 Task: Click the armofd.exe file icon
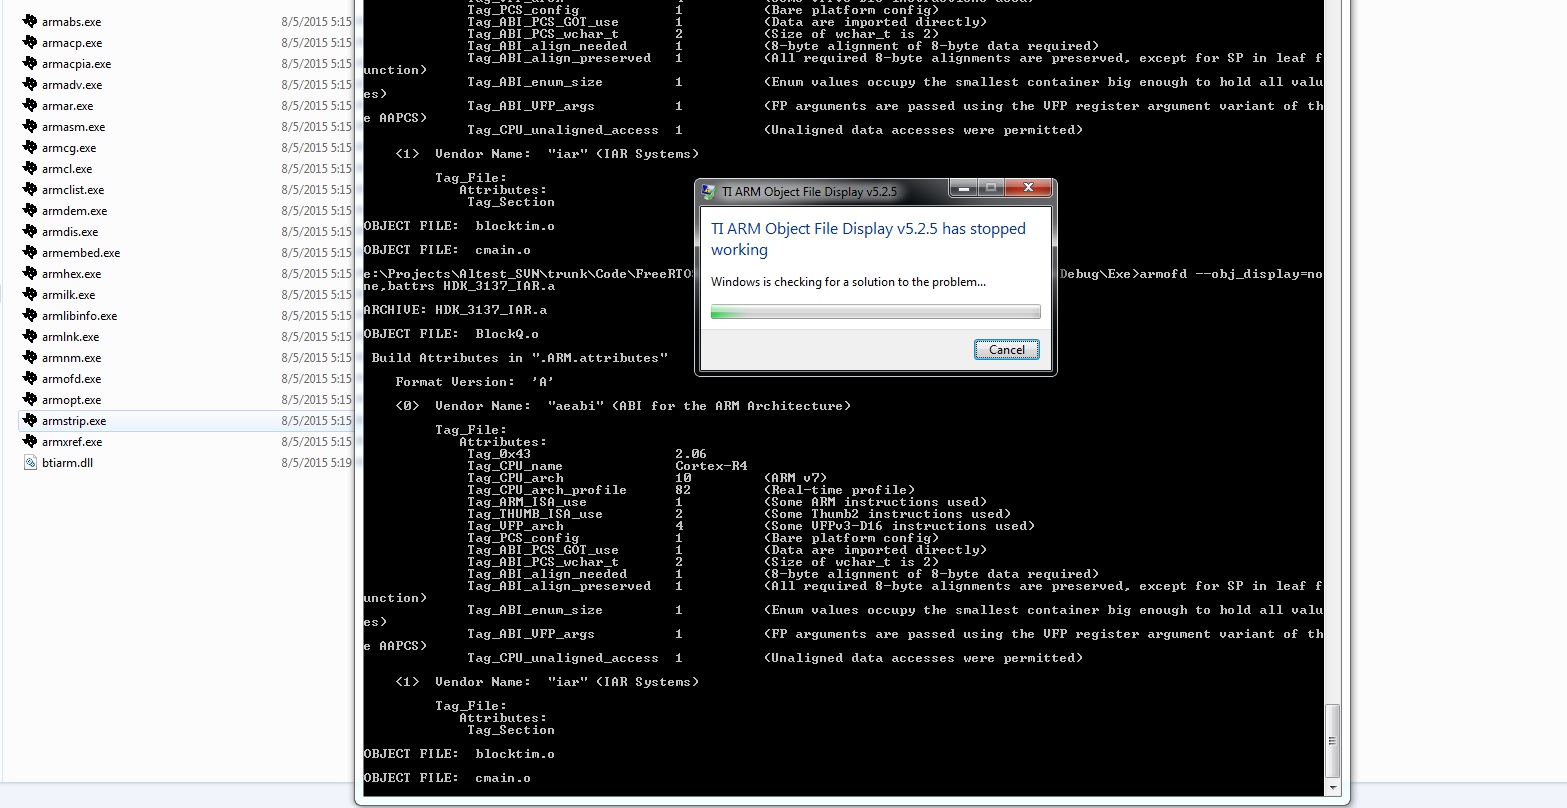(x=31, y=379)
